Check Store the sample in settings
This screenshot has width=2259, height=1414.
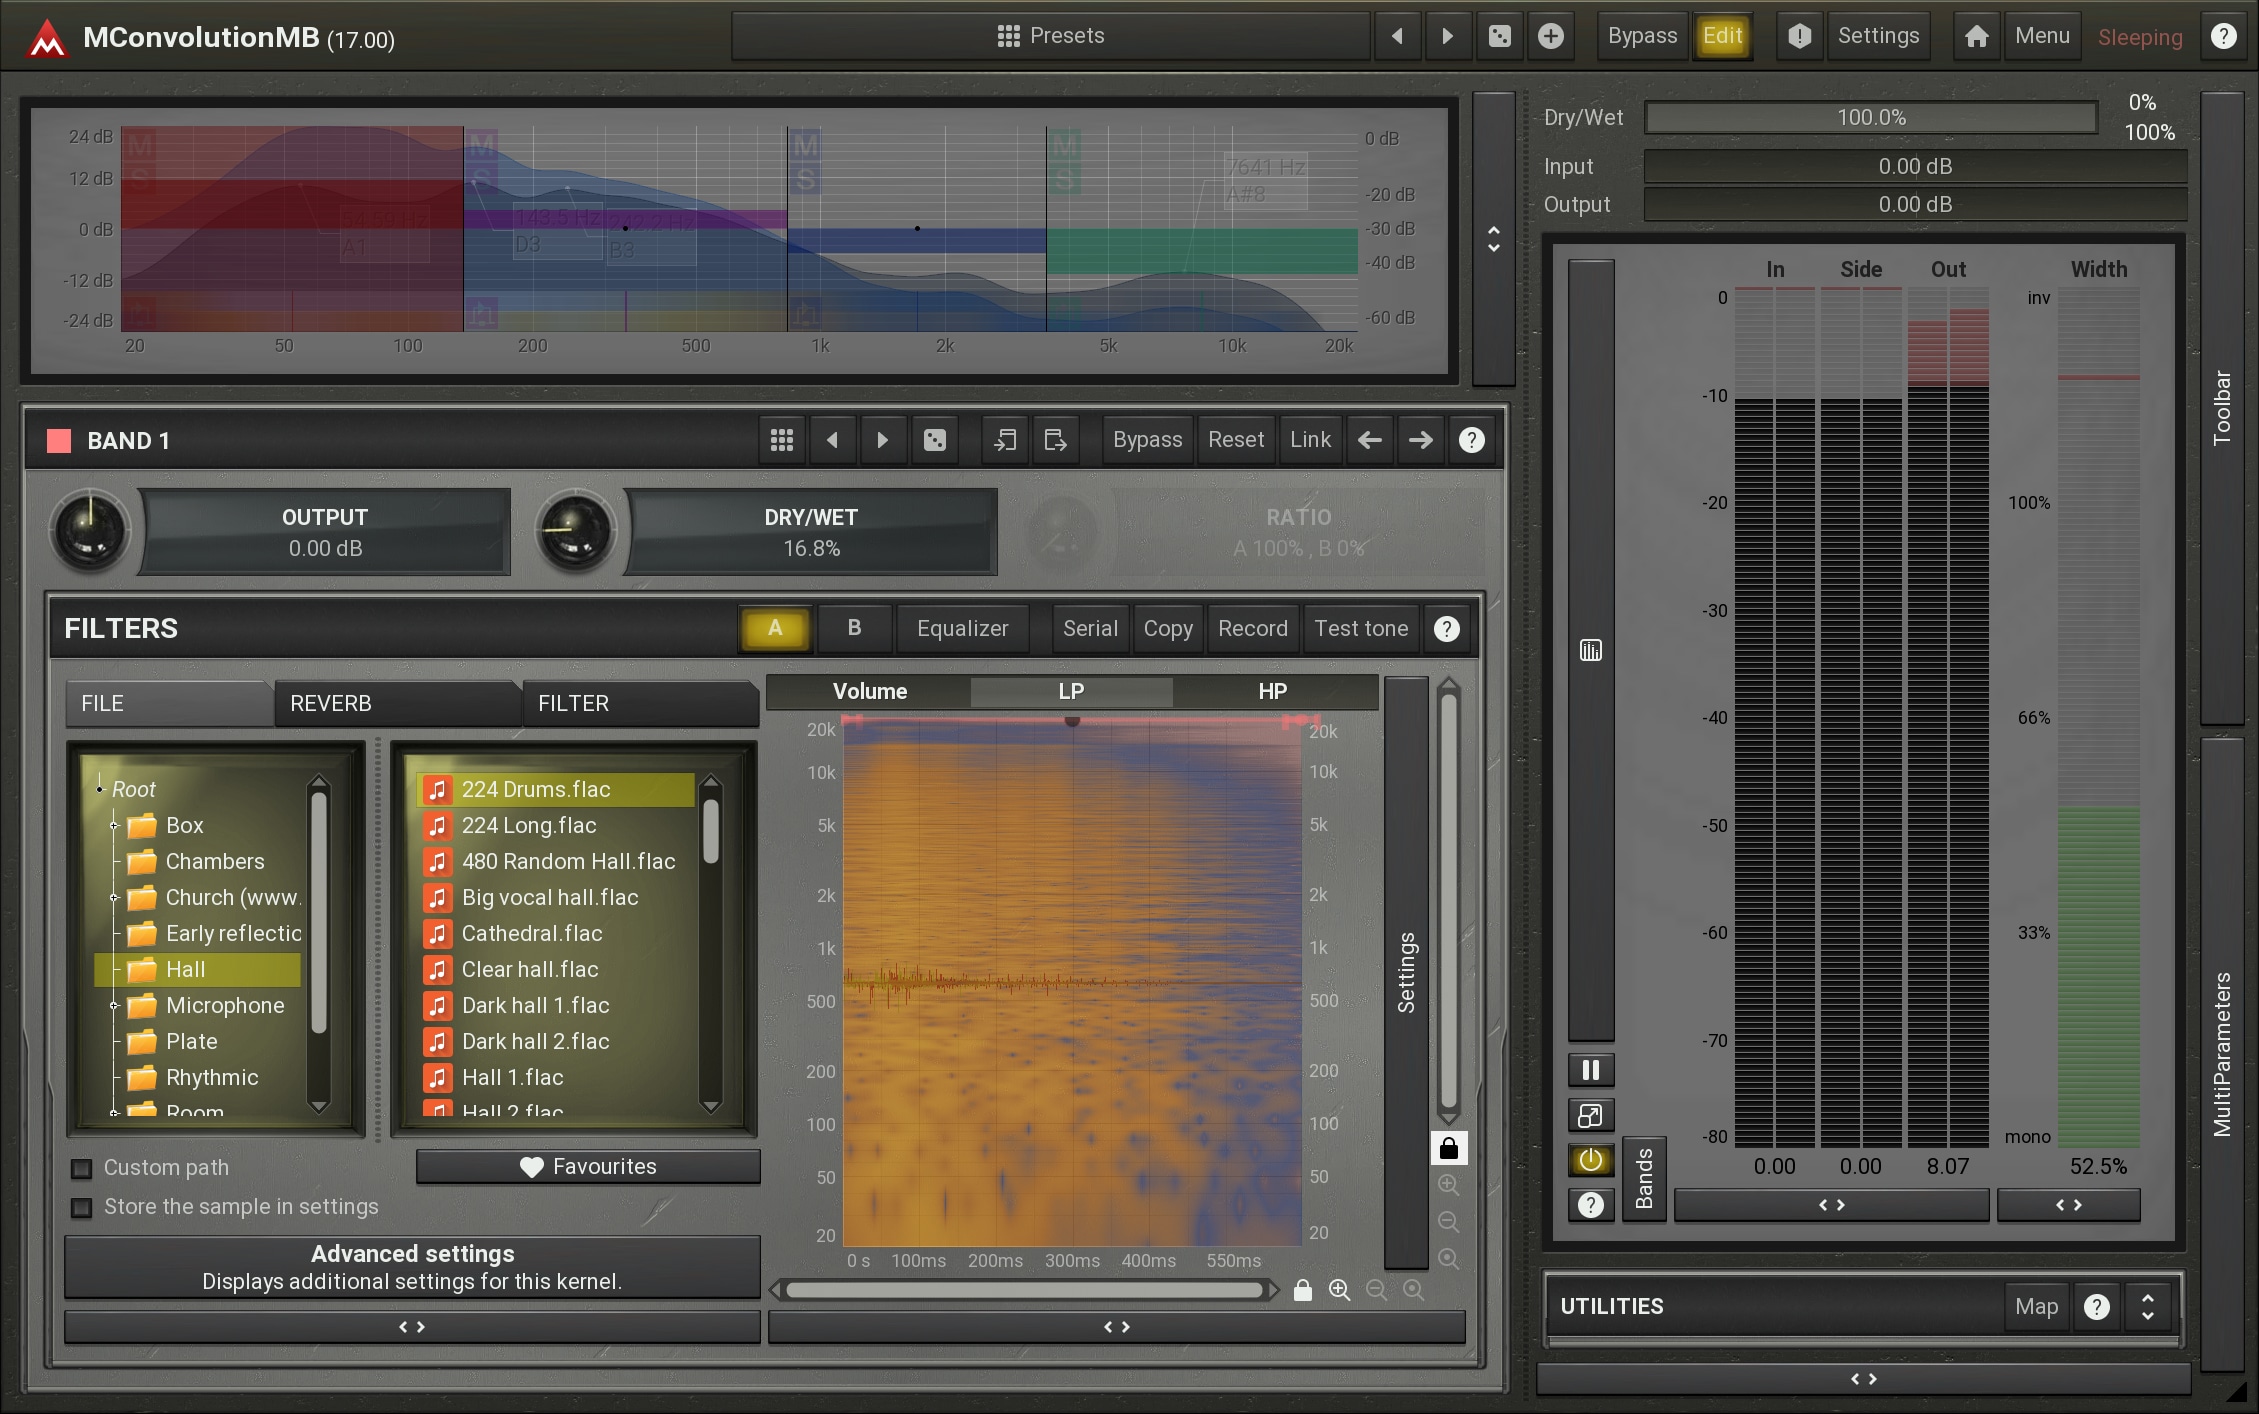tap(82, 1207)
